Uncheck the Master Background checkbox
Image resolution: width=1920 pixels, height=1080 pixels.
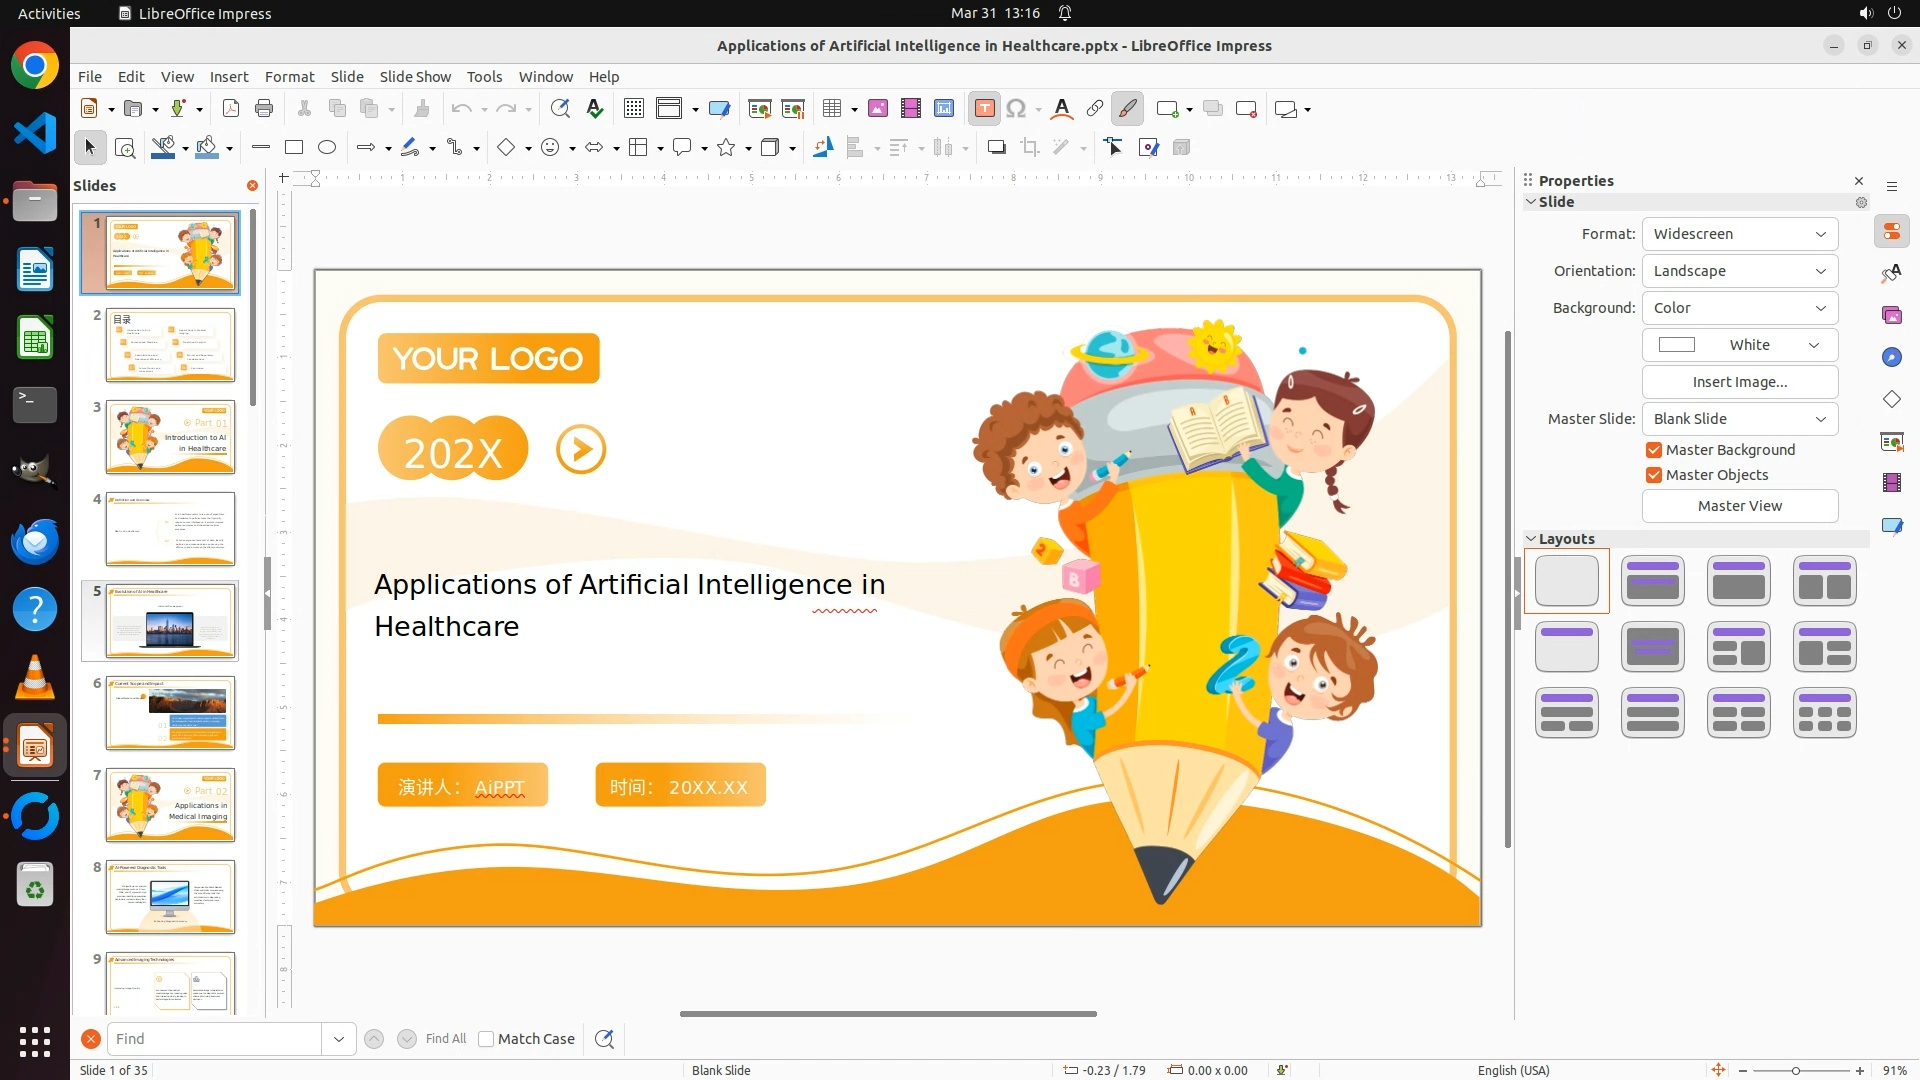[x=1654, y=450]
